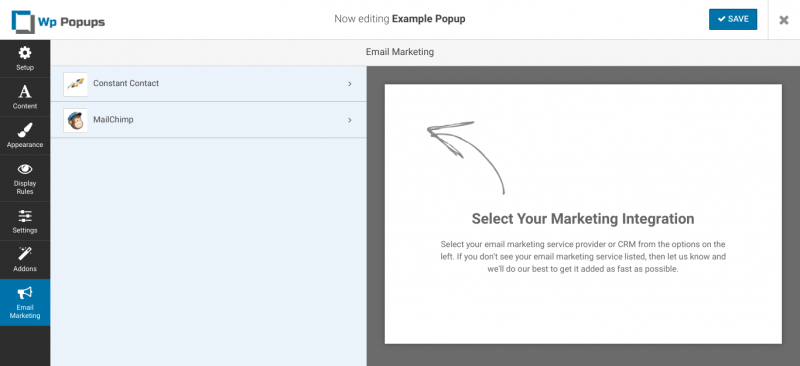Click the Content menu label
Image resolution: width=800 pixels, height=366 pixels.
pos(25,106)
